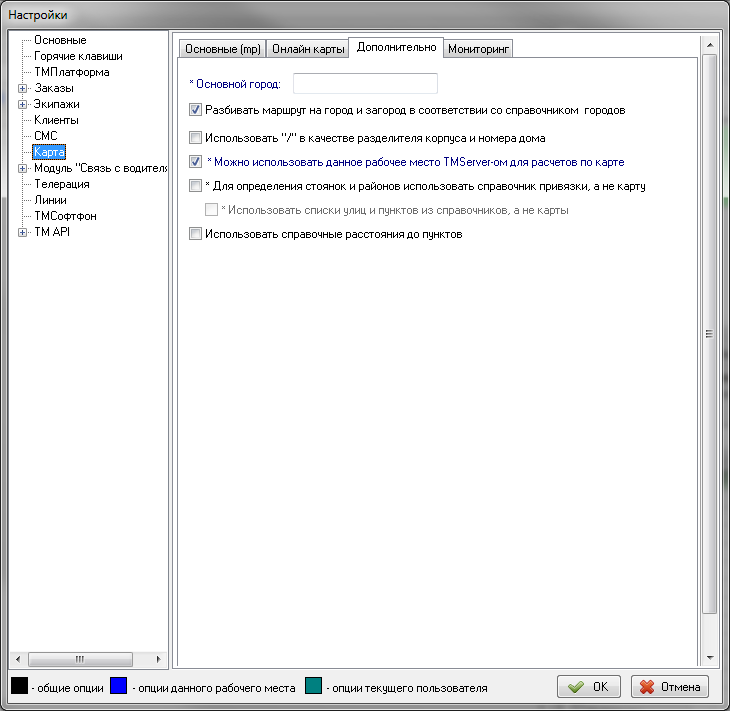Click "- опции текущего пользователя" legend text
The width and height of the screenshot is (730, 711).
(407, 688)
